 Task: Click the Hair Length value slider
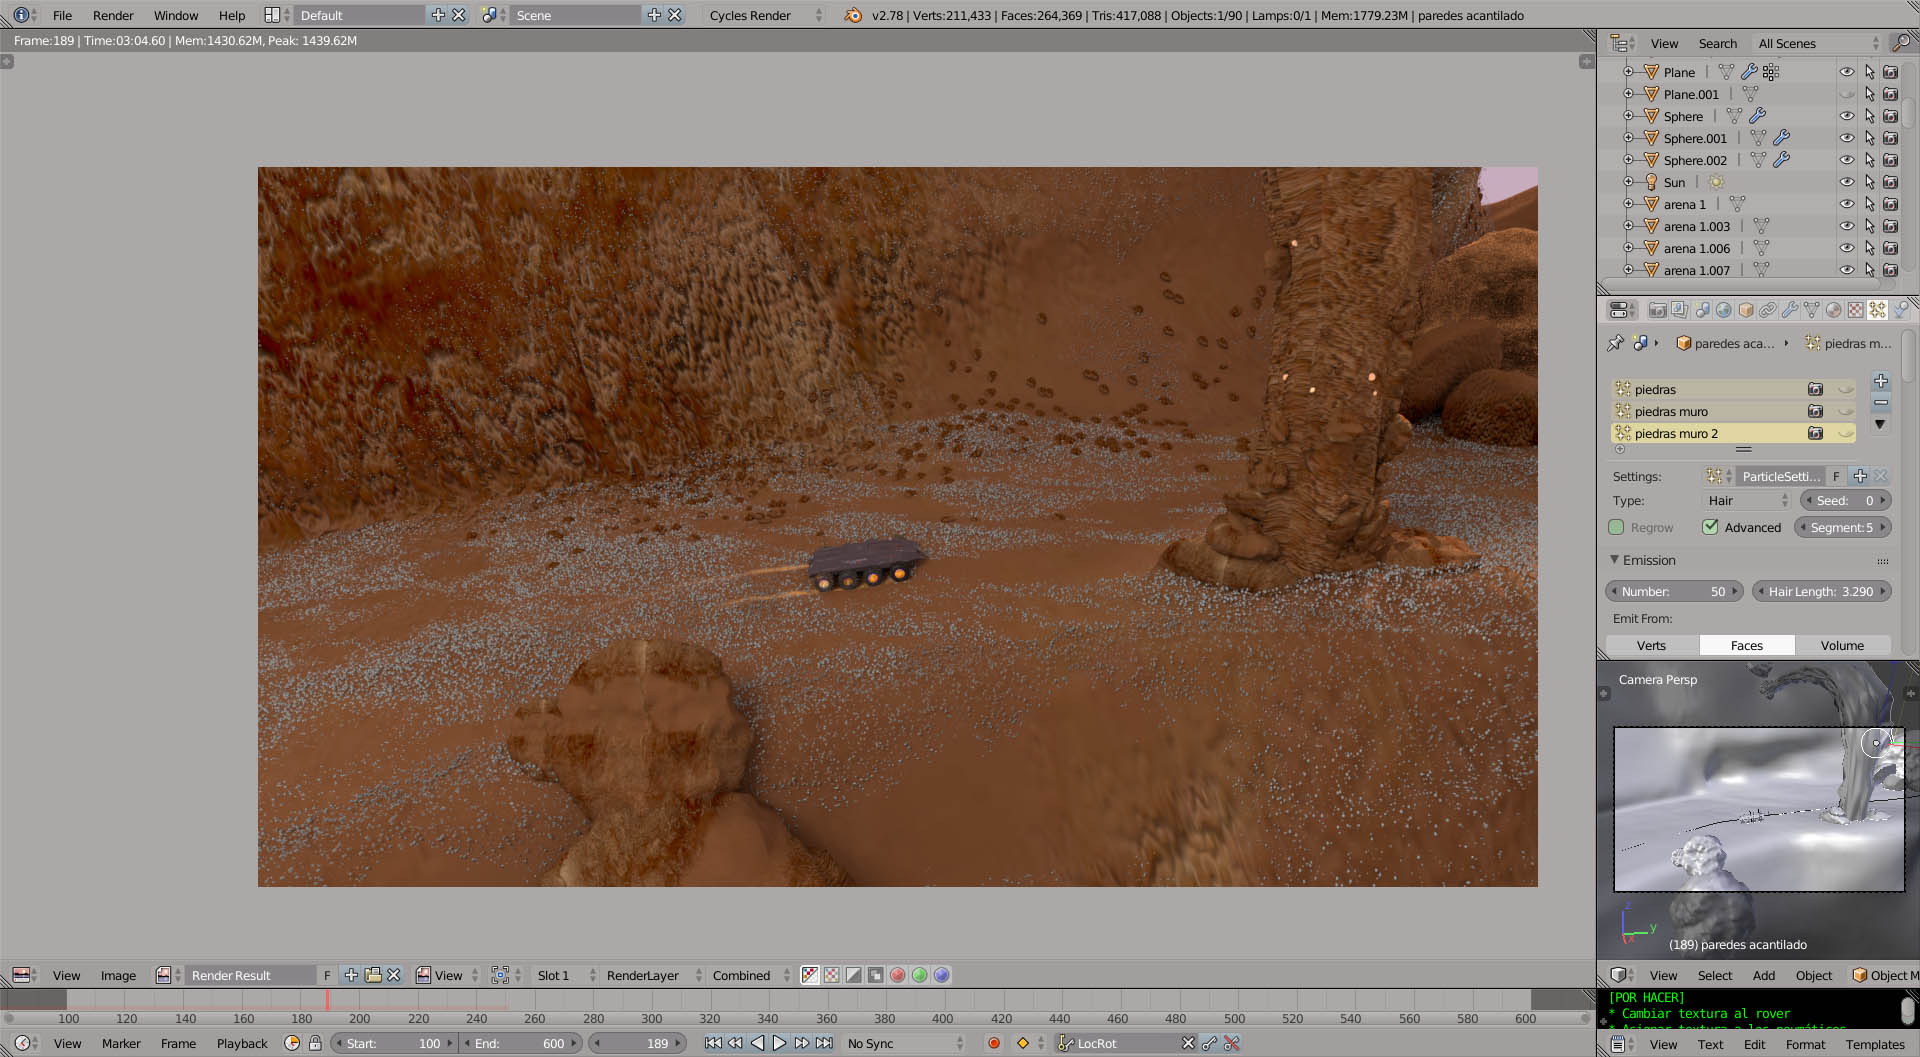point(1821,591)
